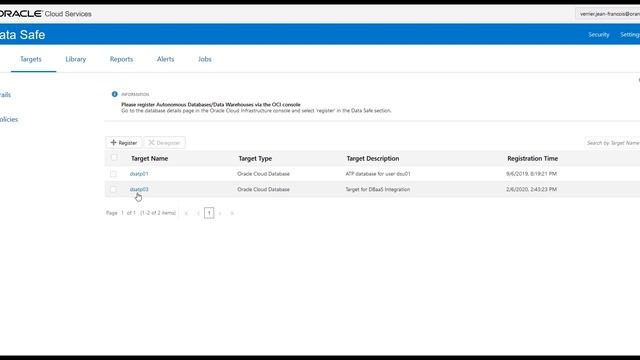Open the Jobs tab

coord(204,59)
